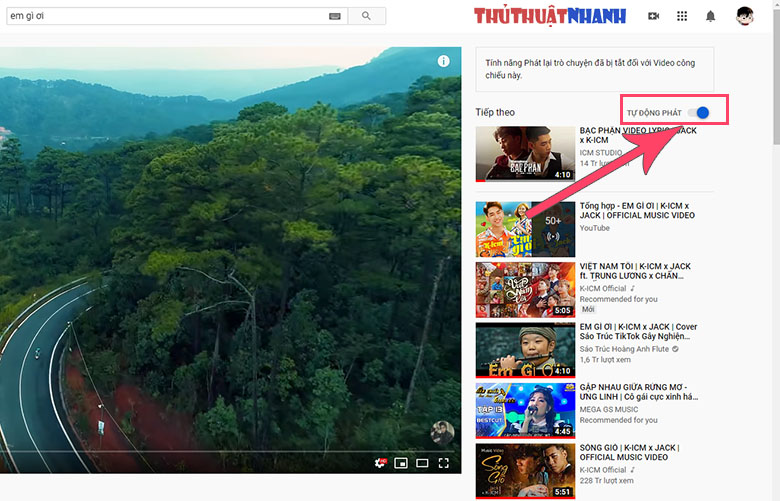Click the create video camera icon
Screen dimensions: 780x501
tap(654, 16)
